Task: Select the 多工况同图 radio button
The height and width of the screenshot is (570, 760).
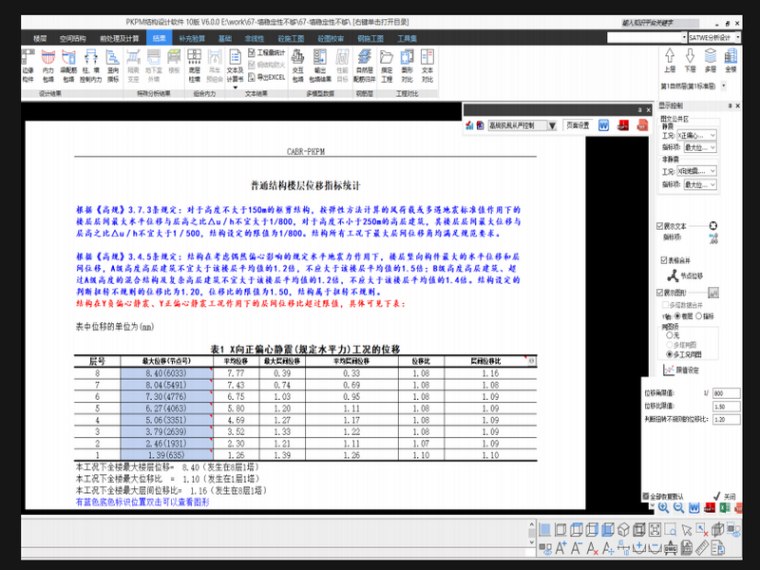Action: [669, 354]
